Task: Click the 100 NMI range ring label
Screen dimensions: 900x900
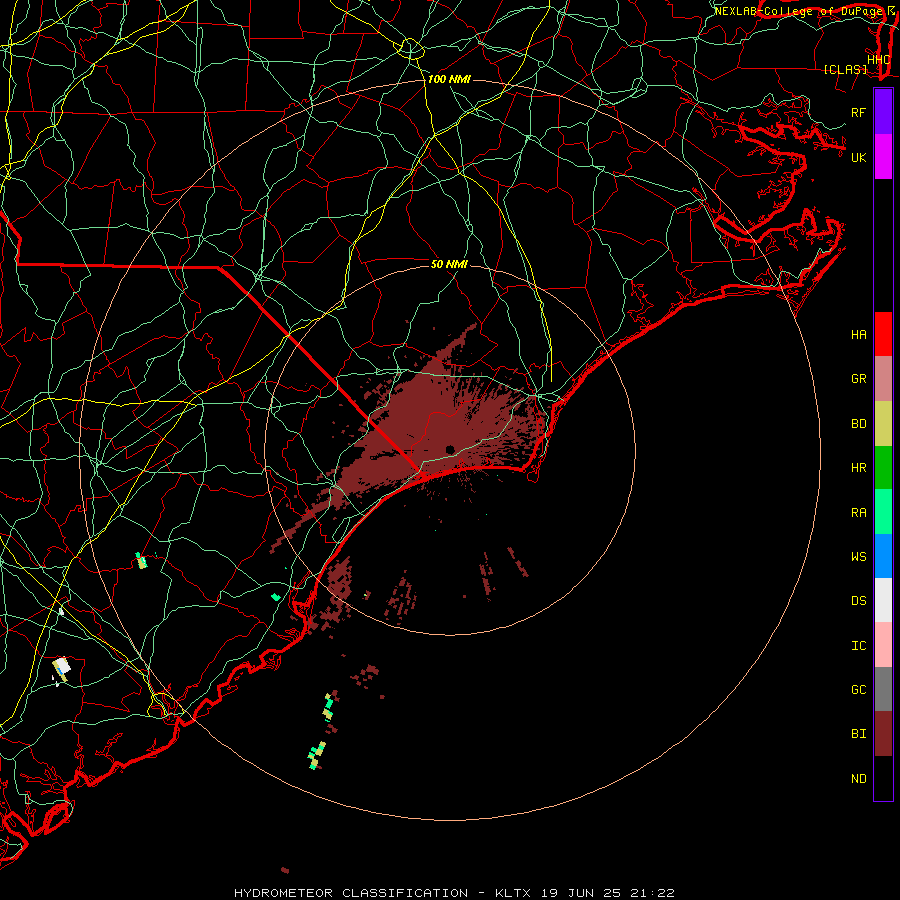Action: pos(449,79)
